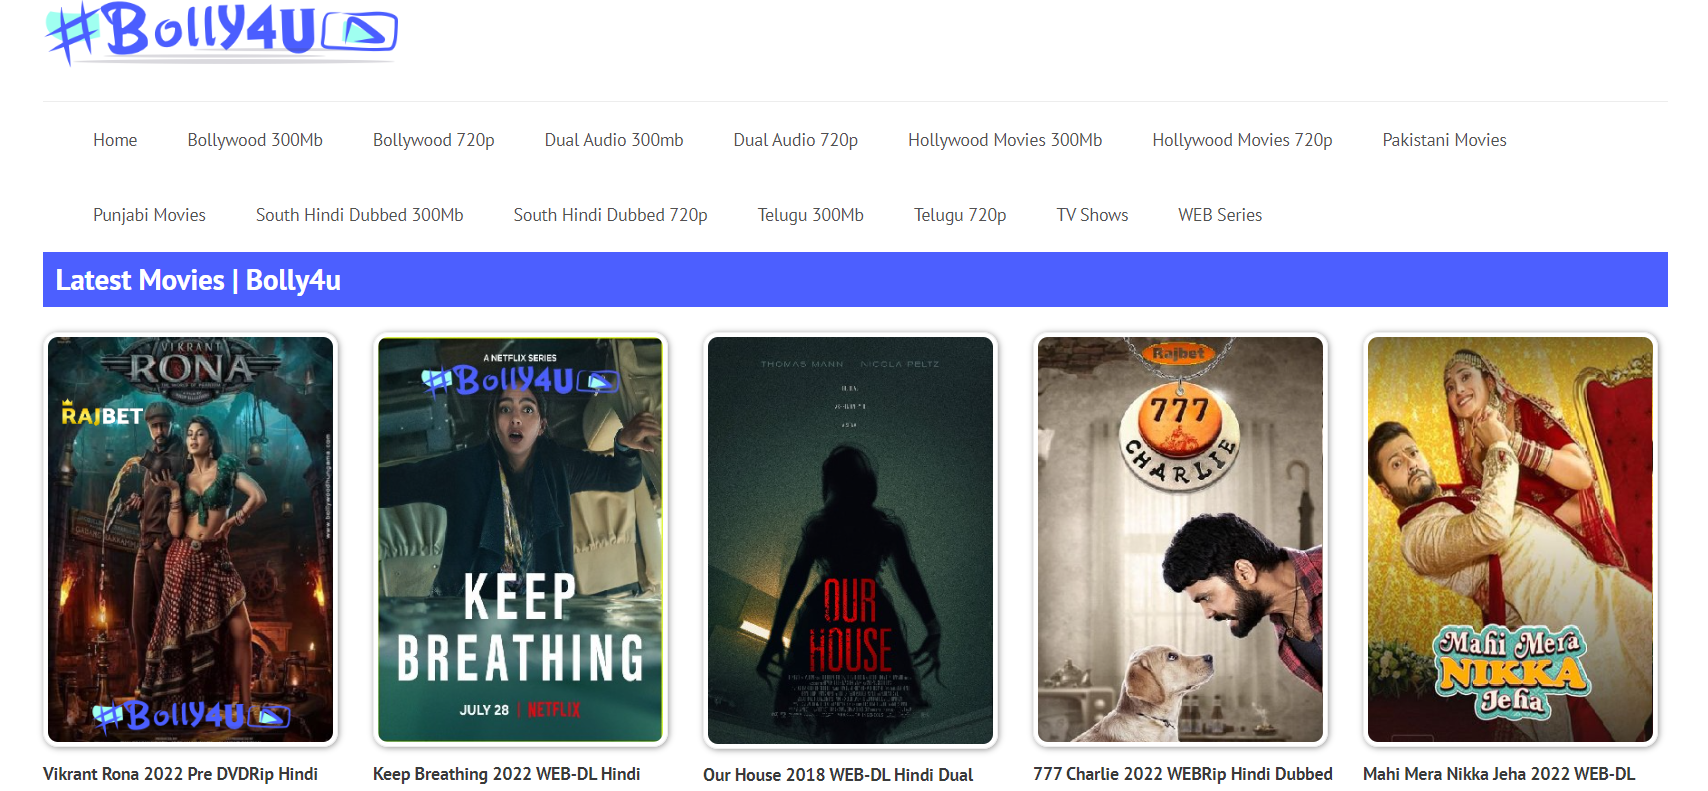
Task: Click Mahi Mera Nikka Jeha 2022 title link
Action: tap(1499, 774)
